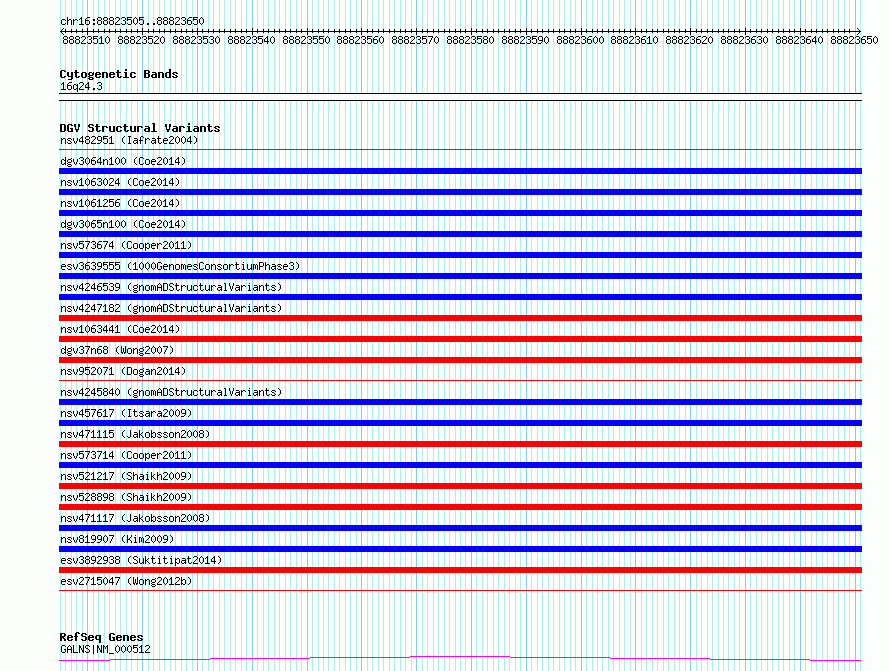Click nsv471117 (Jakobsson2008) variant label
This screenshot has width=890, height=671.
[135, 518]
